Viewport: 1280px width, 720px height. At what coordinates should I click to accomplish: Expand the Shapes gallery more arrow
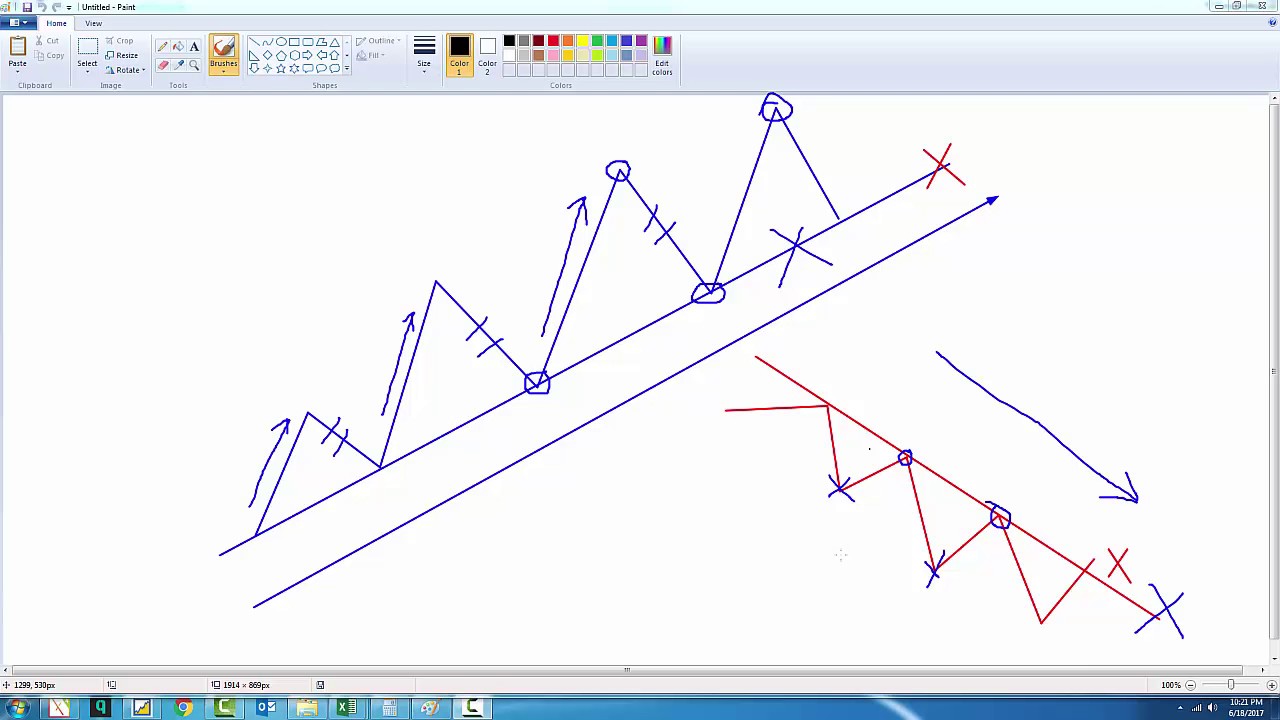347,68
